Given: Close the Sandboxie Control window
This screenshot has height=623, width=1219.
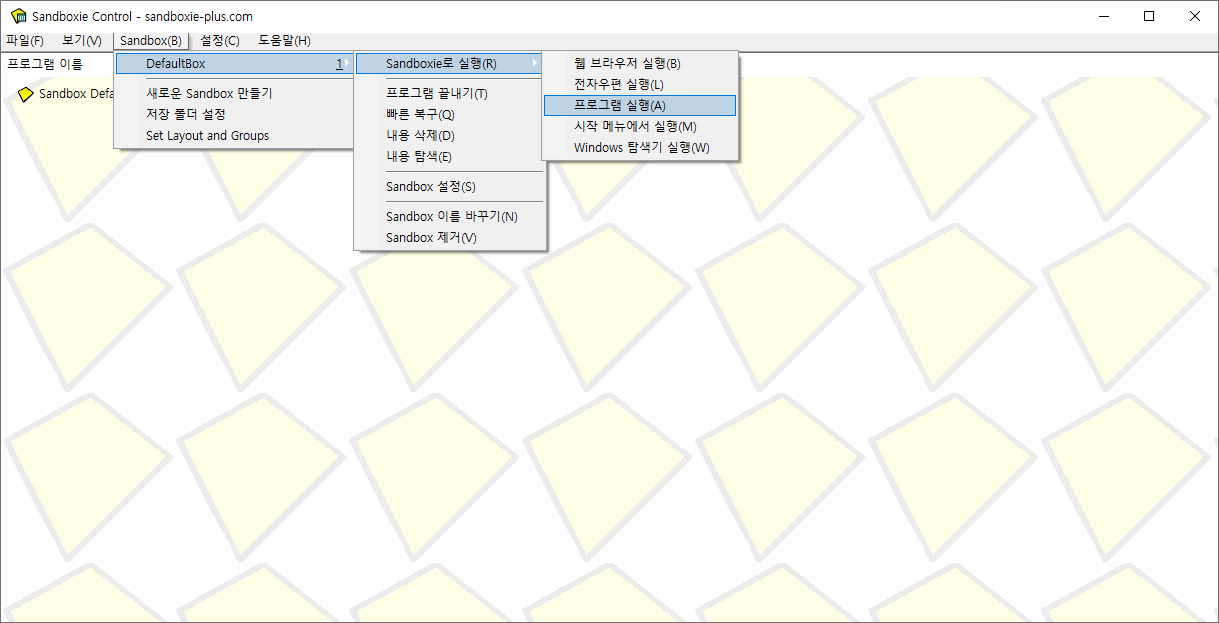Looking at the screenshot, I should pos(1195,16).
